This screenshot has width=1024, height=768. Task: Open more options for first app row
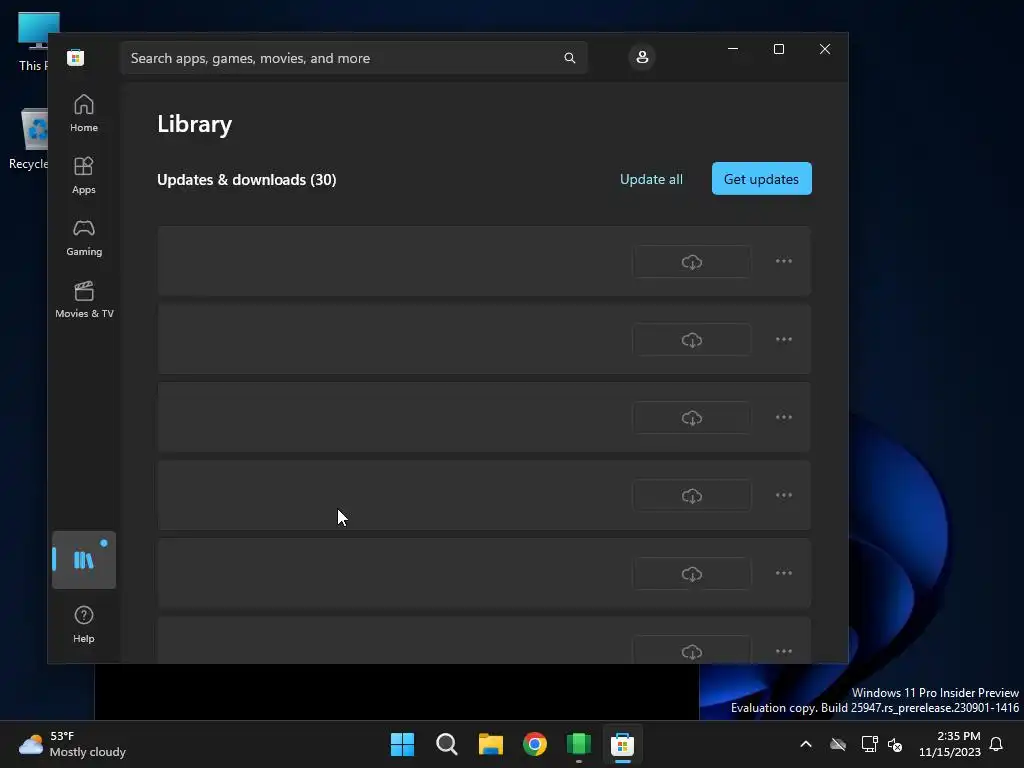coord(784,261)
